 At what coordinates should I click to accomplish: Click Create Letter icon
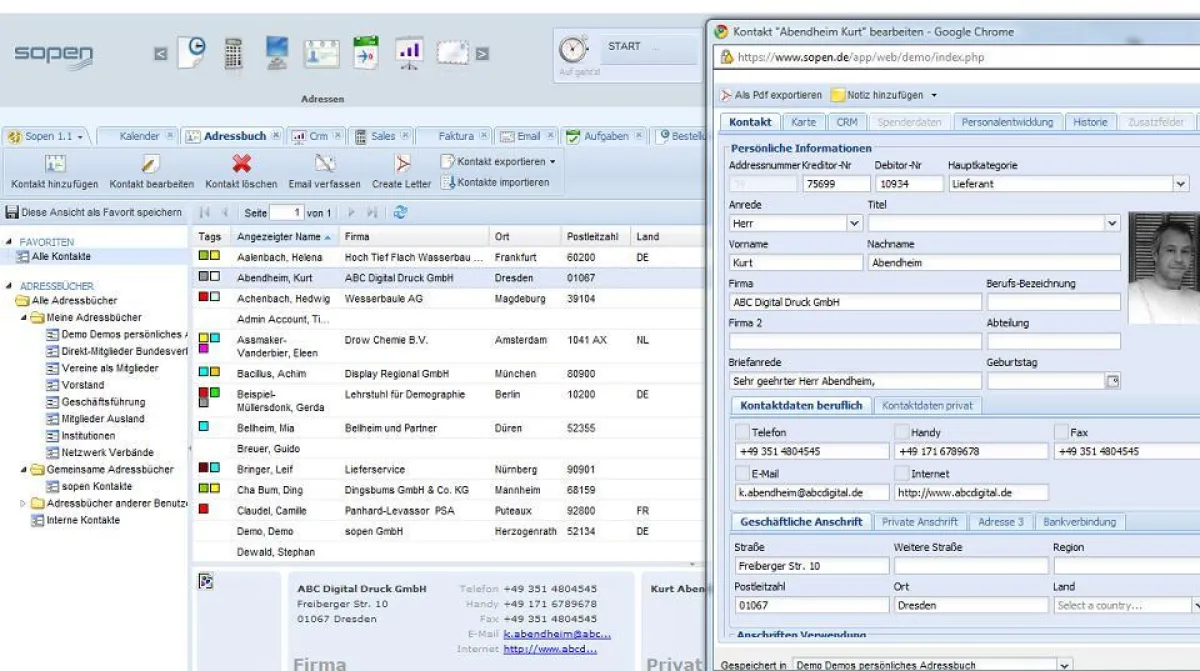click(x=401, y=165)
